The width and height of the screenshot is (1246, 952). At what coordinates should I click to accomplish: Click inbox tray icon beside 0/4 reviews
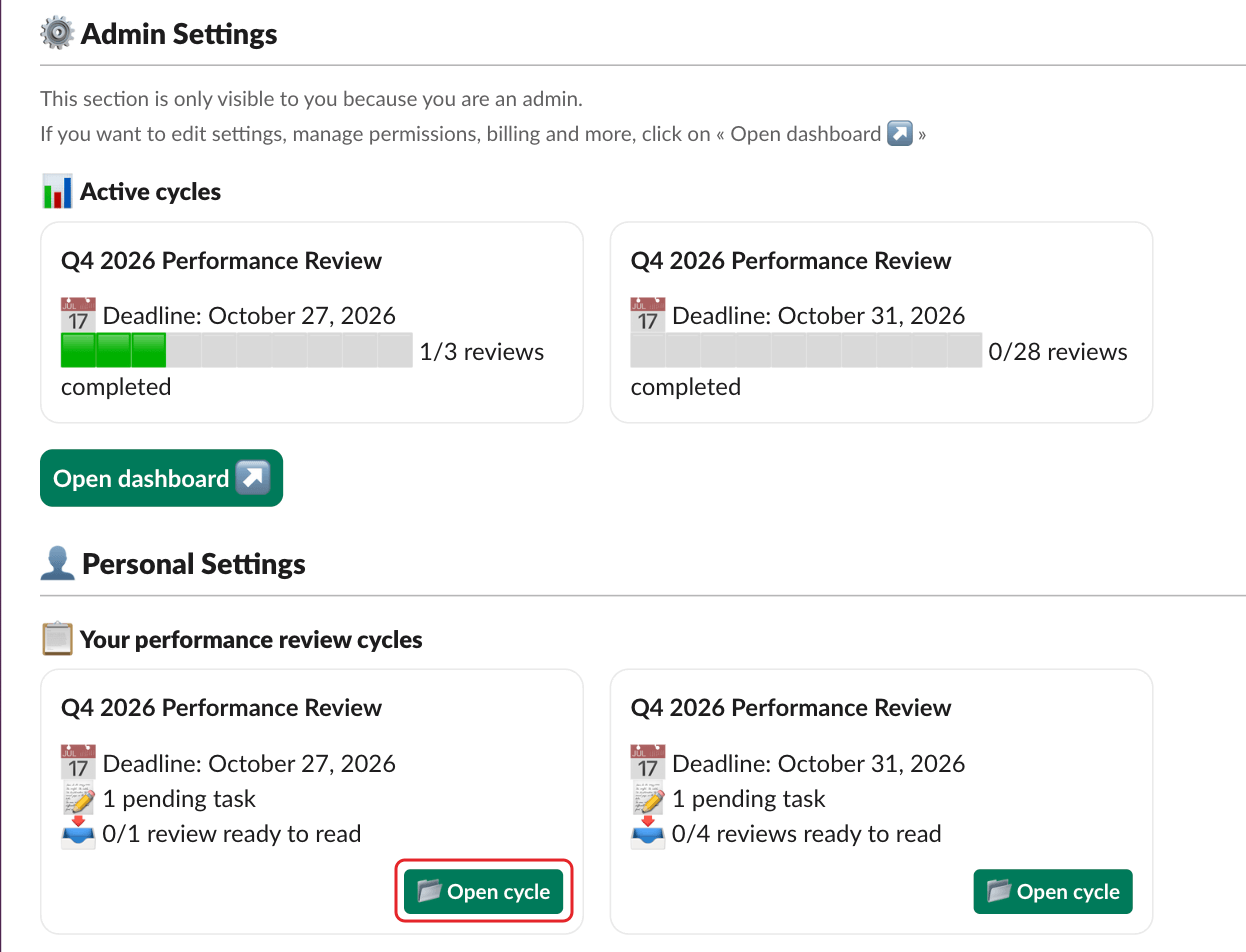[x=648, y=834]
